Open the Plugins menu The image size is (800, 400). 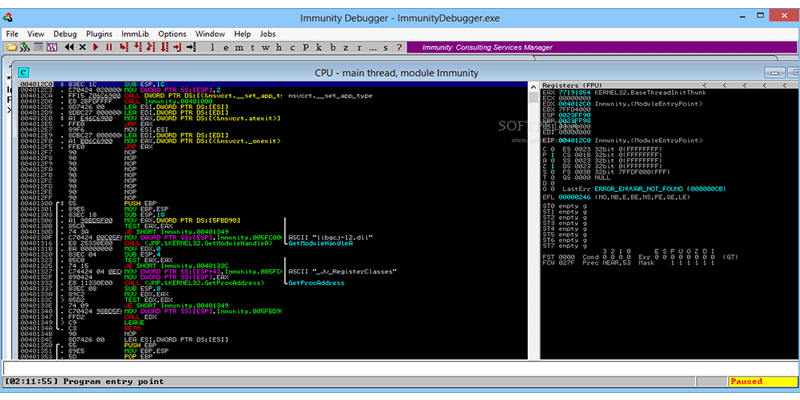click(x=99, y=34)
